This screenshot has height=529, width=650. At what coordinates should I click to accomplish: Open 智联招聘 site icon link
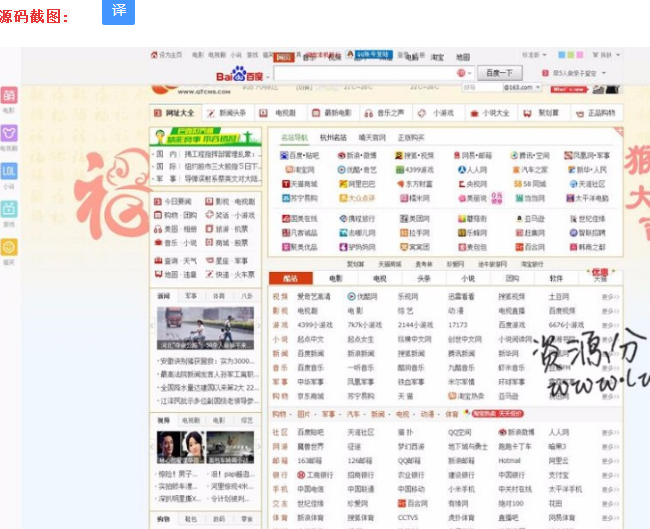click(587, 233)
